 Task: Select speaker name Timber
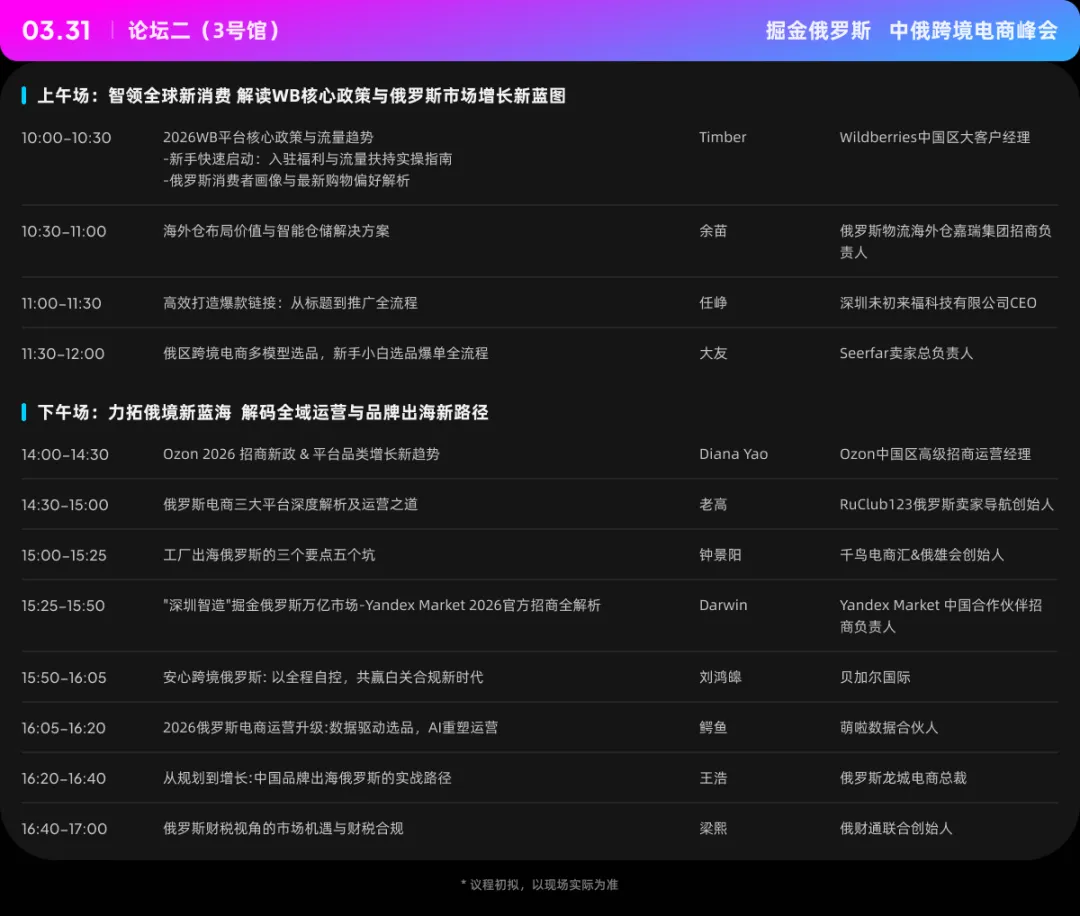pos(723,137)
